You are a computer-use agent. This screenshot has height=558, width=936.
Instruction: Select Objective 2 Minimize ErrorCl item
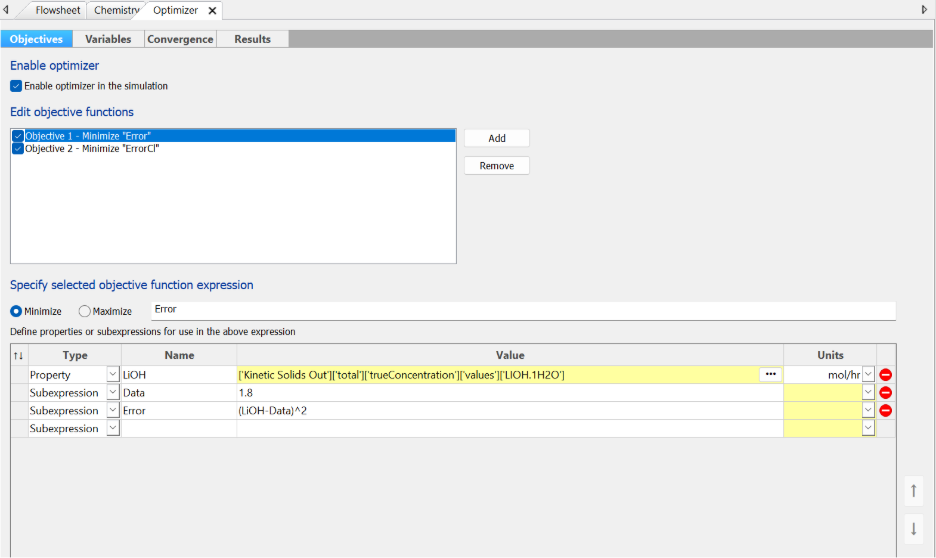[92, 149]
